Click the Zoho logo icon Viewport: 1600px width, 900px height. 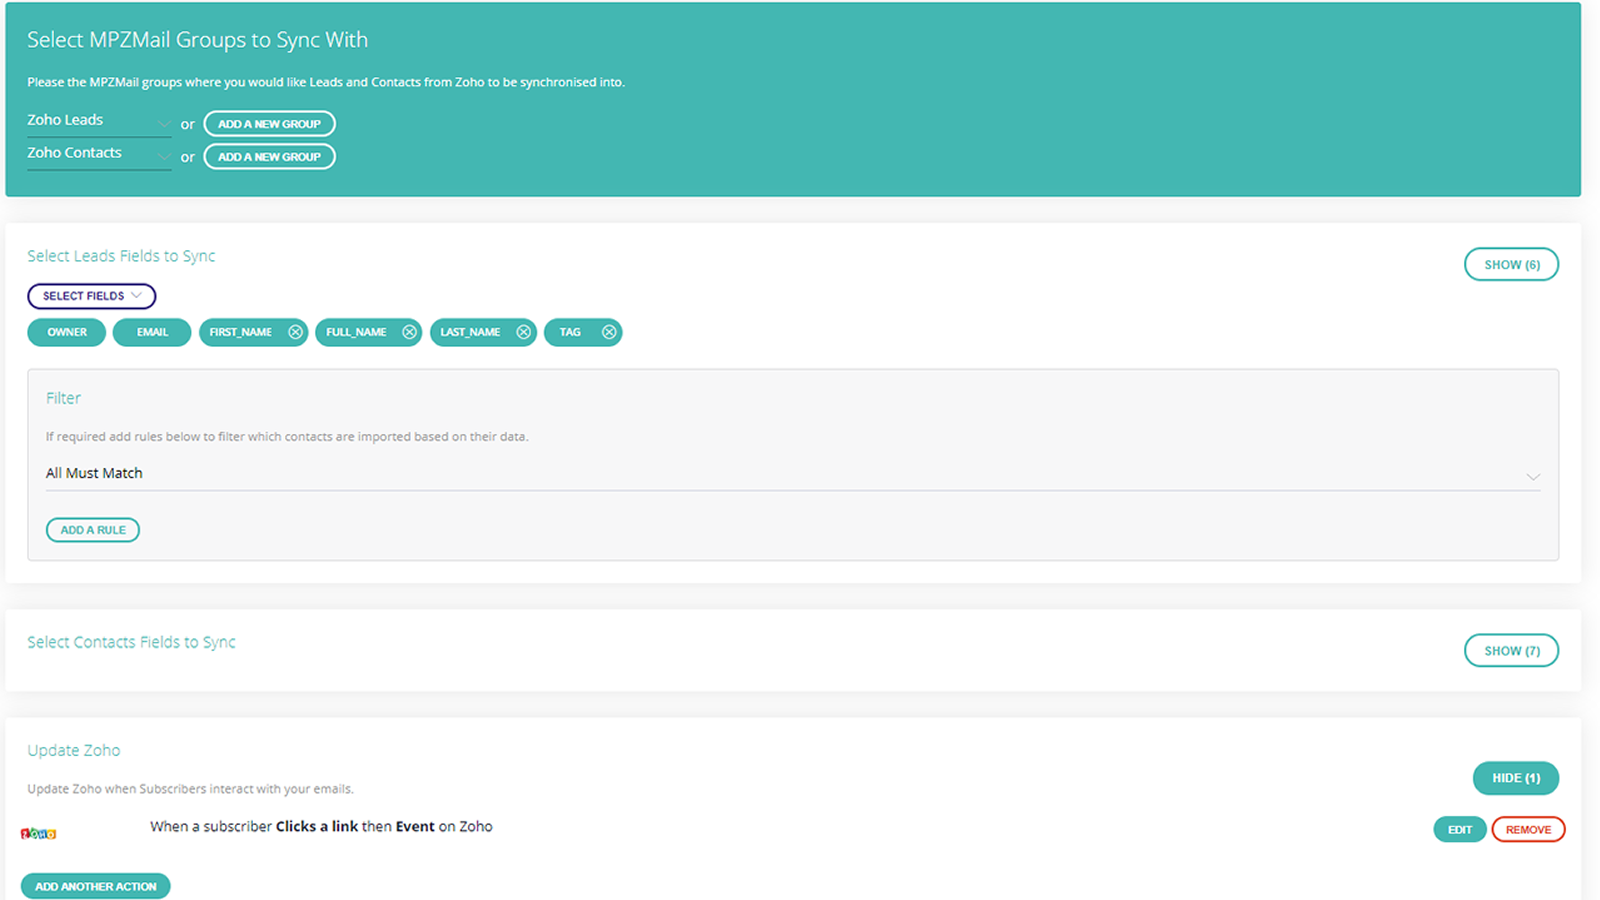(x=38, y=833)
